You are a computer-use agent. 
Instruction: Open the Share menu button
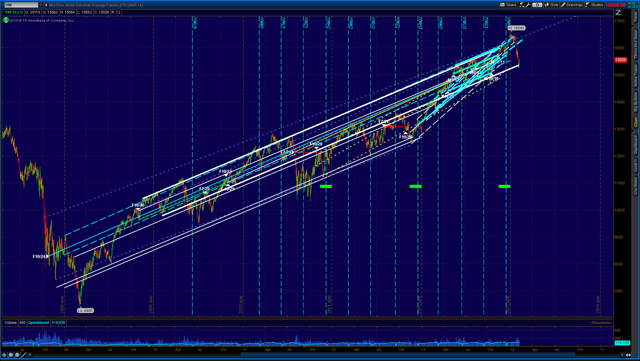(508, 5)
